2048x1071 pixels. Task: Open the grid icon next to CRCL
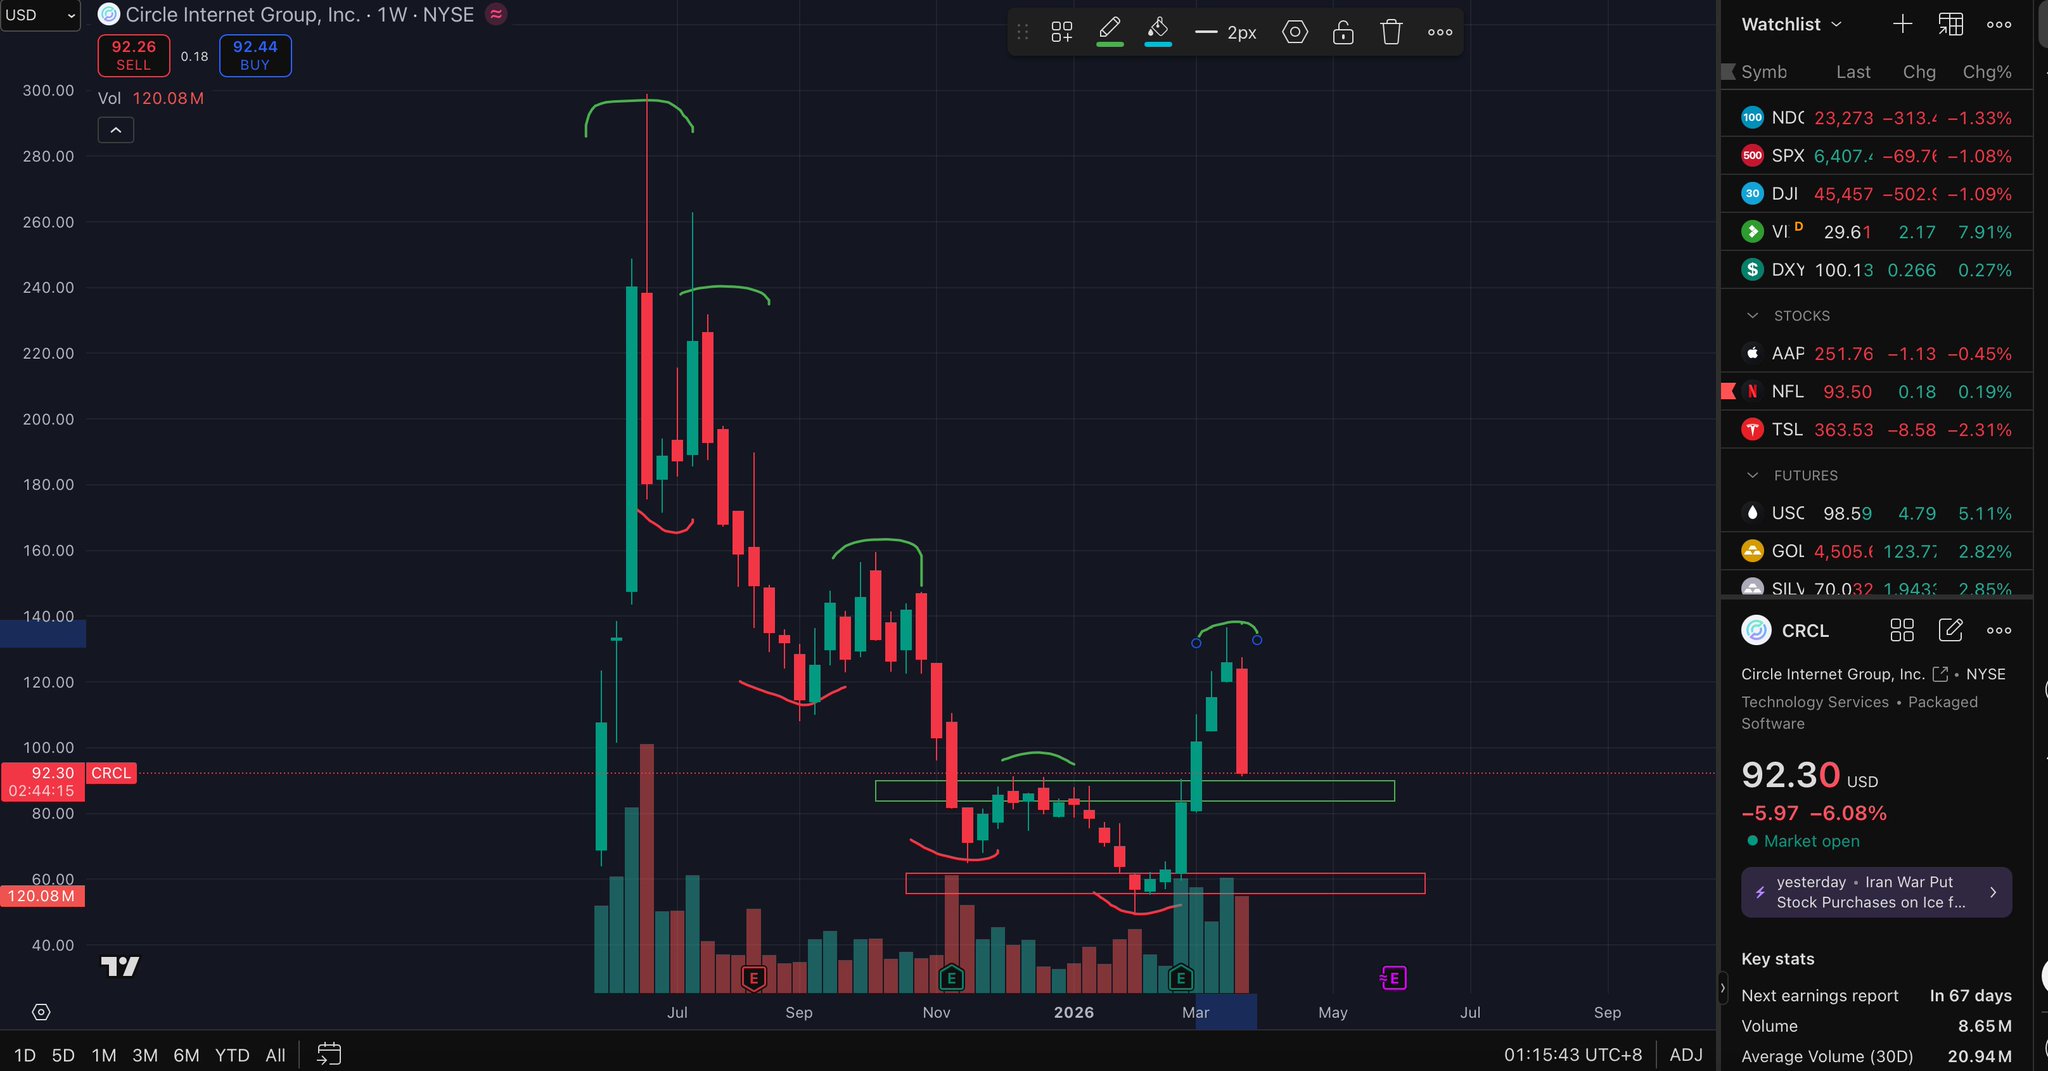[x=1902, y=630]
